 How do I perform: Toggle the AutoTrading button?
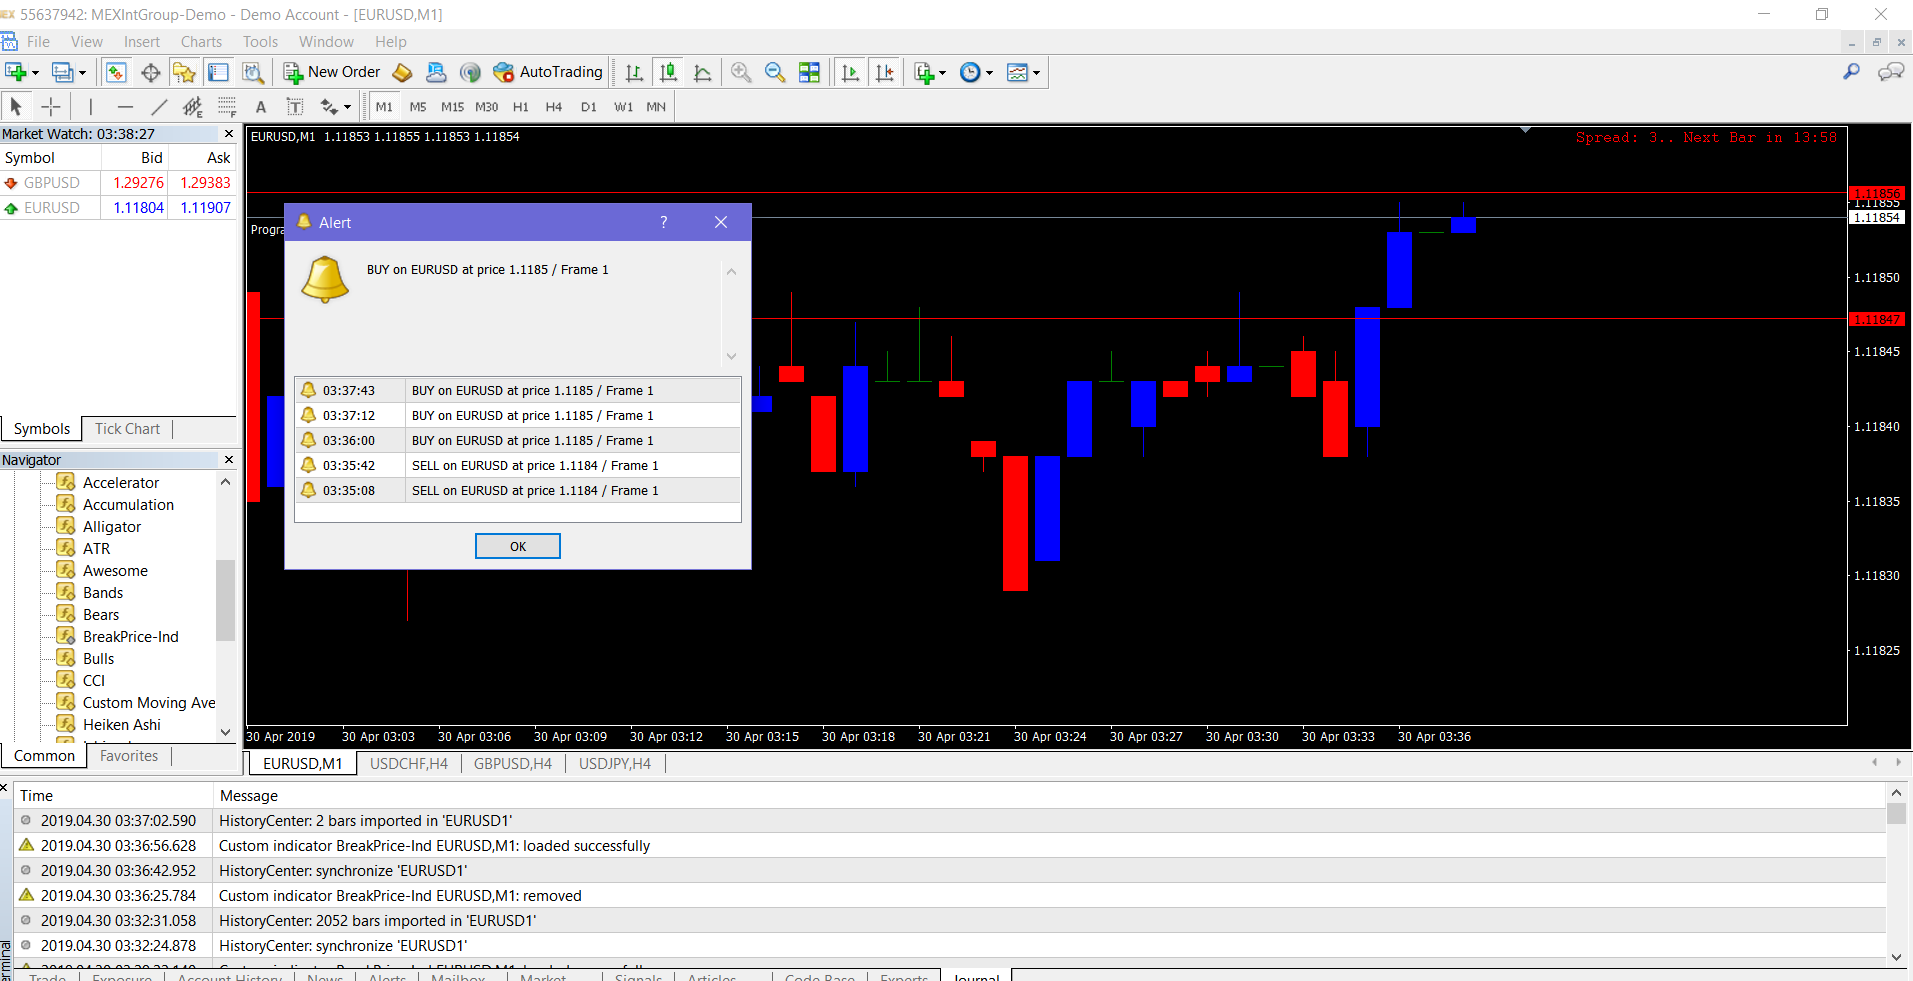click(548, 72)
